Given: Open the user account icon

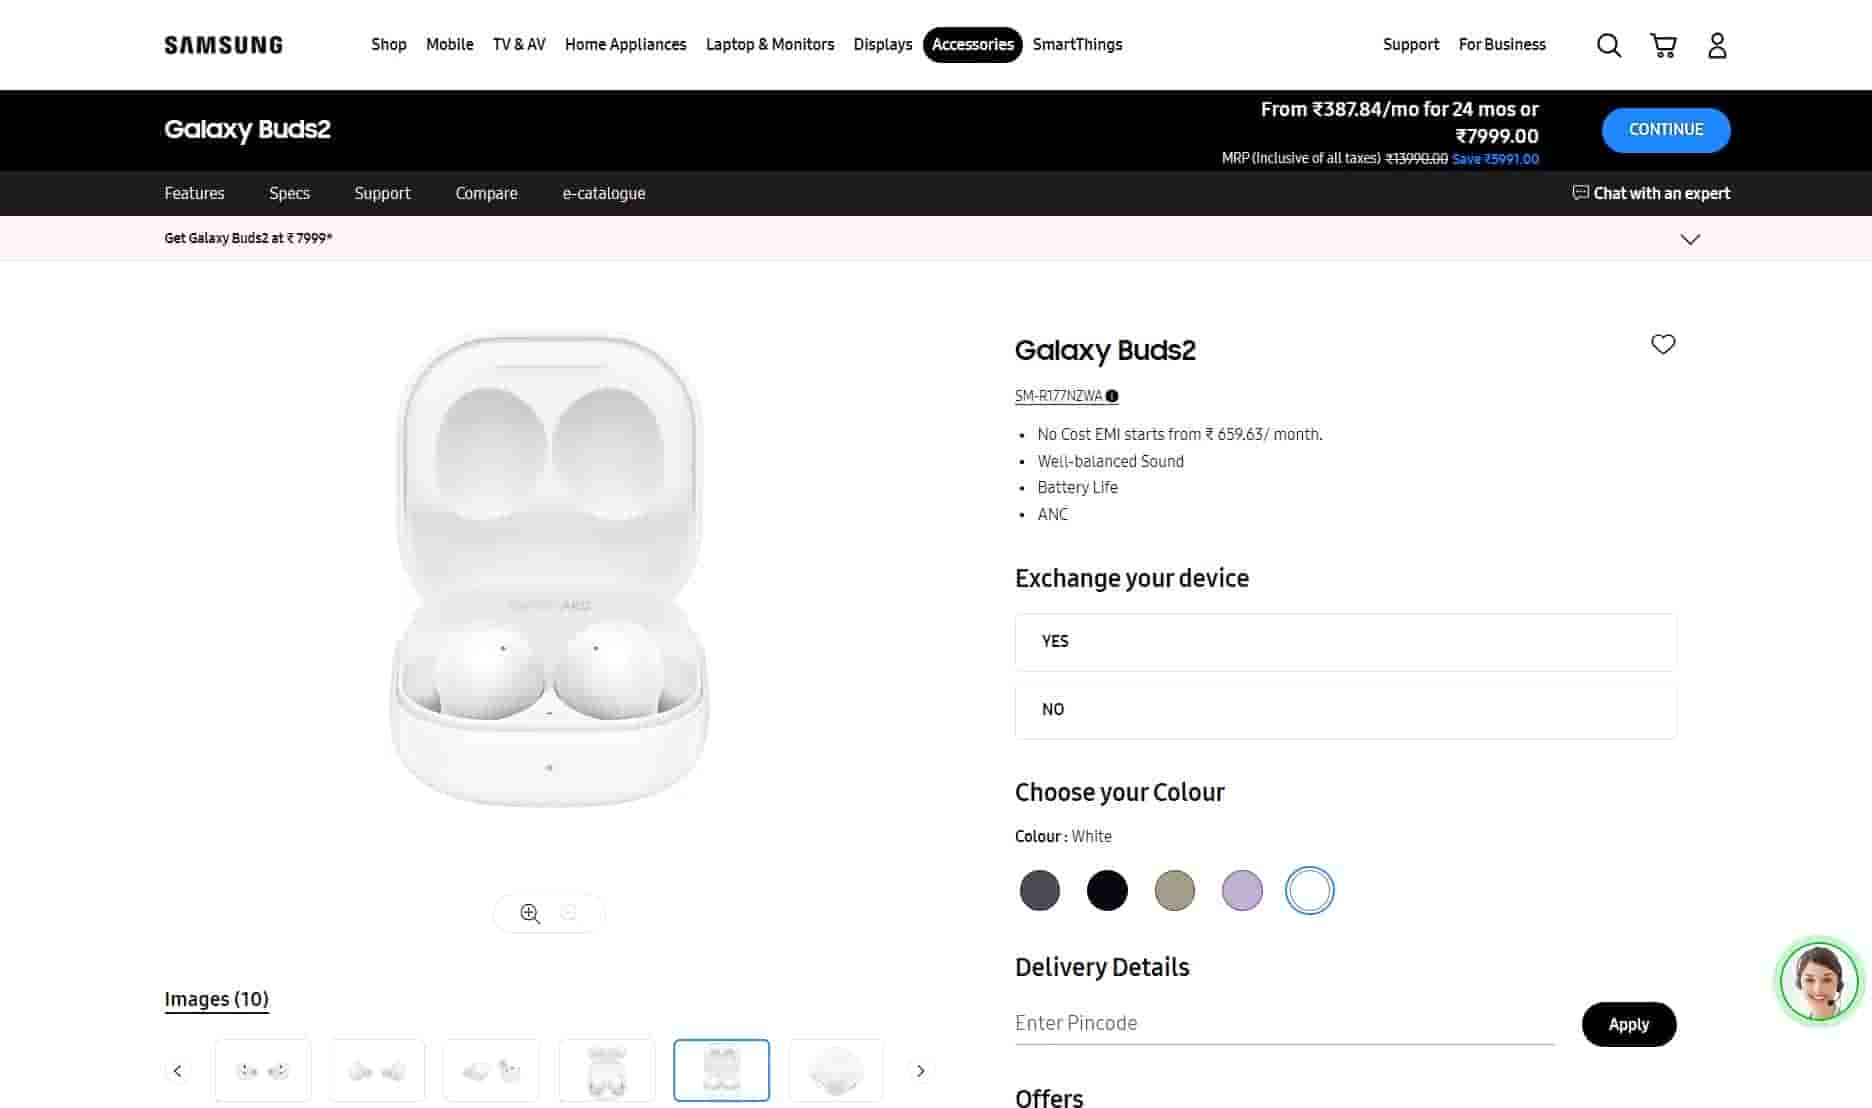Looking at the screenshot, I should pos(1717,45).
